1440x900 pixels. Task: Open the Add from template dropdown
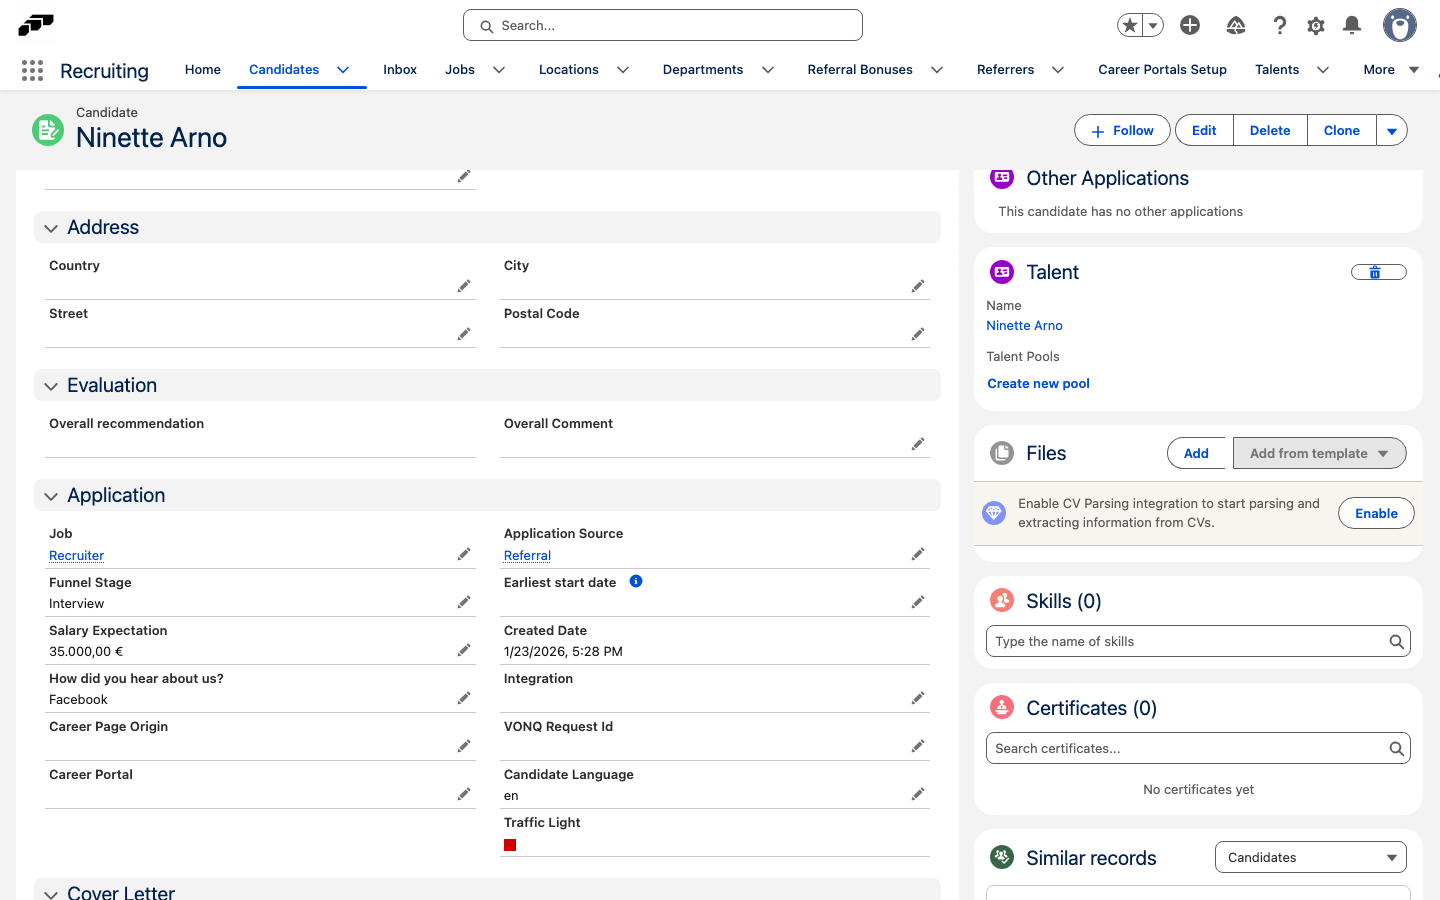coord(1320,453)
